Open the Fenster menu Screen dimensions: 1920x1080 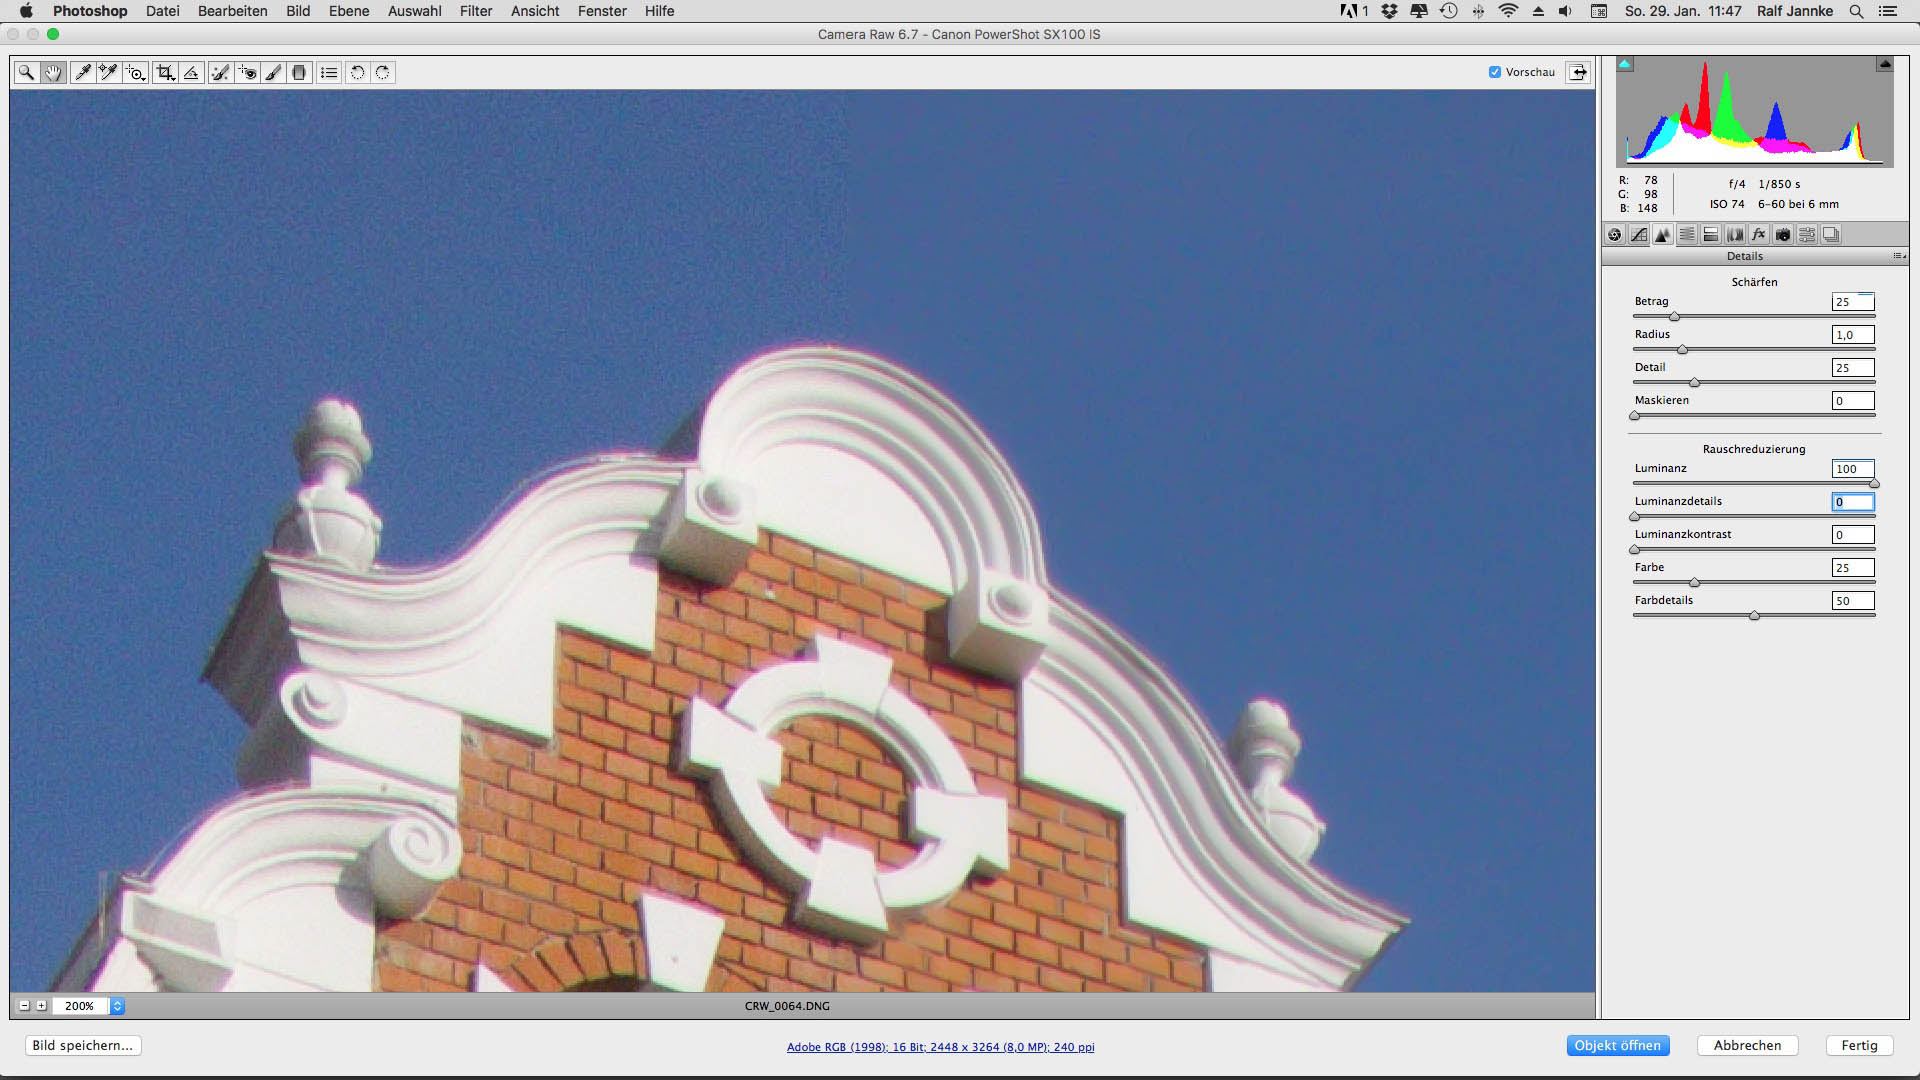602,11
